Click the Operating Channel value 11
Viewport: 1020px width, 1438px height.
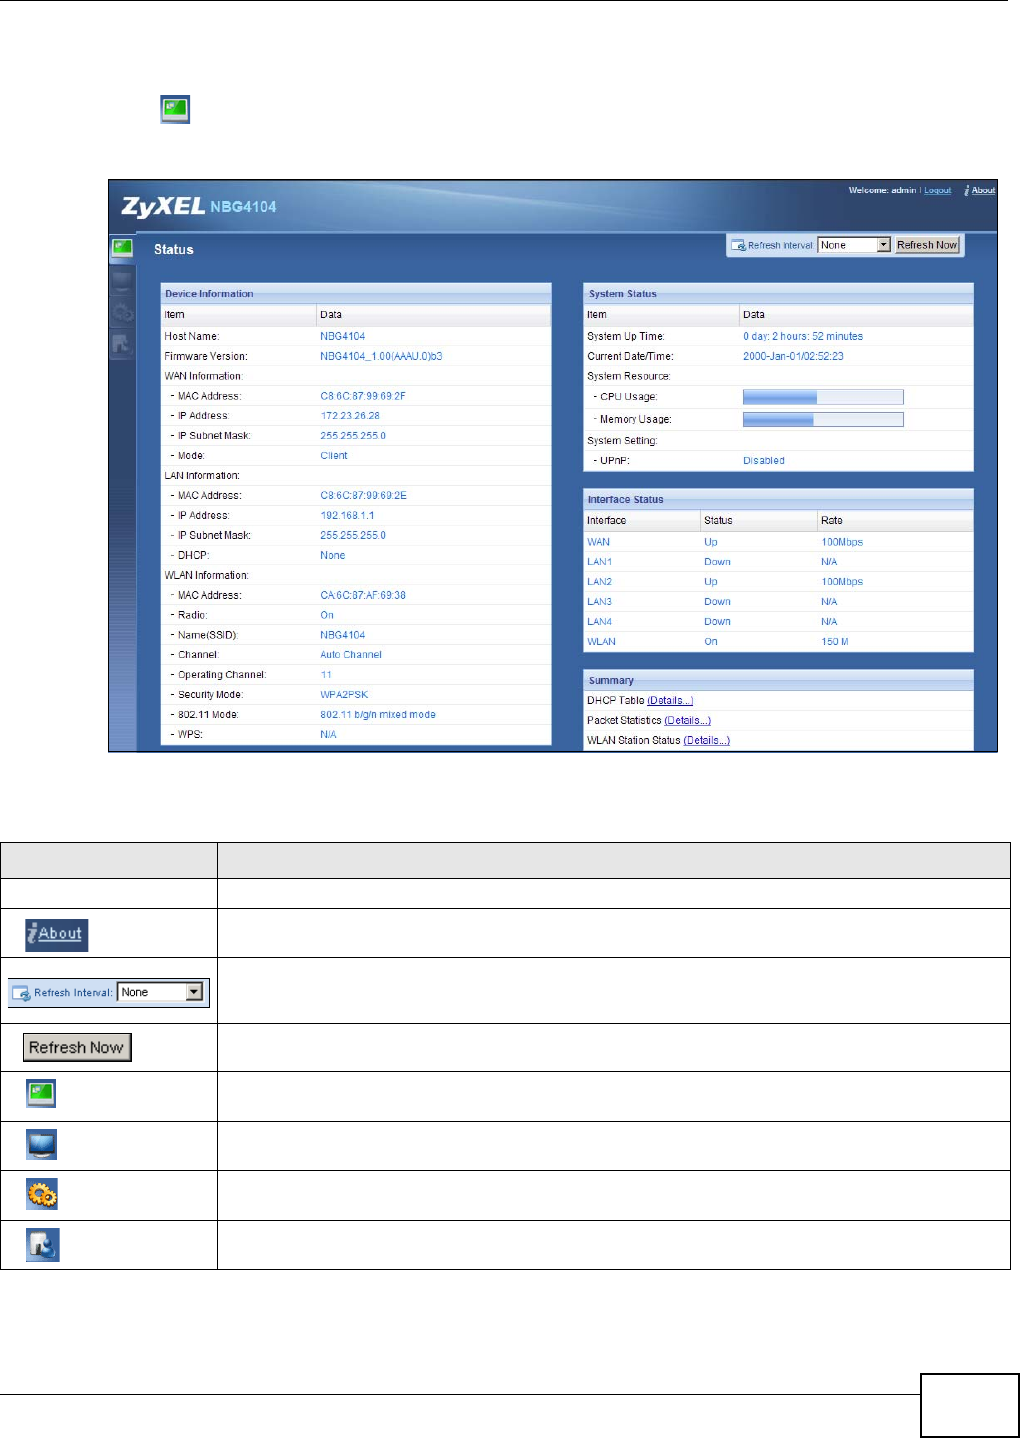click(x=326, y=675)
